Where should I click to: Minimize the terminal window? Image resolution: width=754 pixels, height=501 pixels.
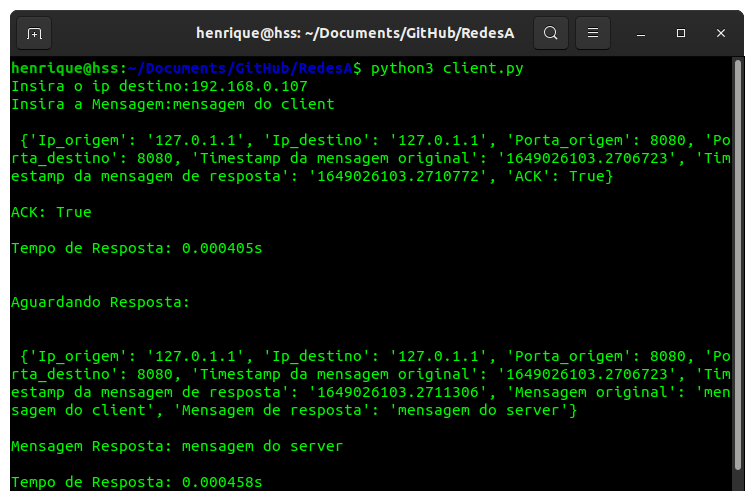pyautogui.click(x=641, y=34)
